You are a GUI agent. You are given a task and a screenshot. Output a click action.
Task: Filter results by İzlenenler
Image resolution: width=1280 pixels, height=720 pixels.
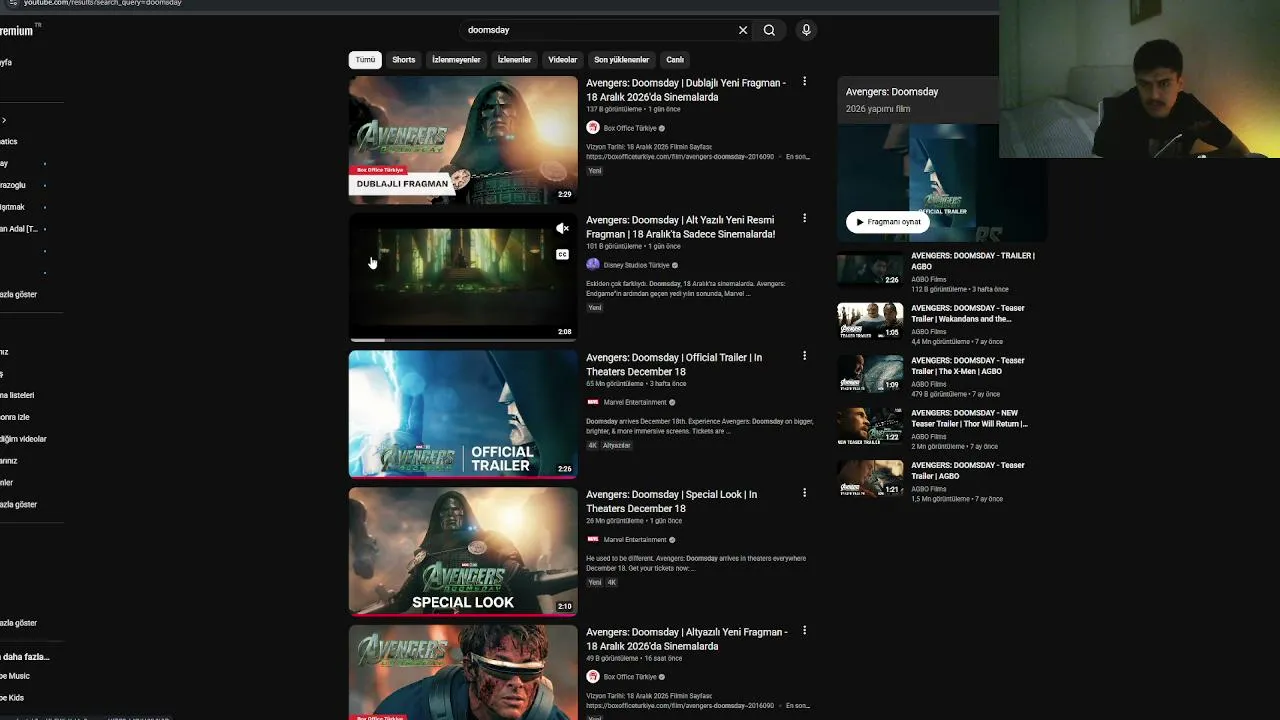[x=515, y=60]
